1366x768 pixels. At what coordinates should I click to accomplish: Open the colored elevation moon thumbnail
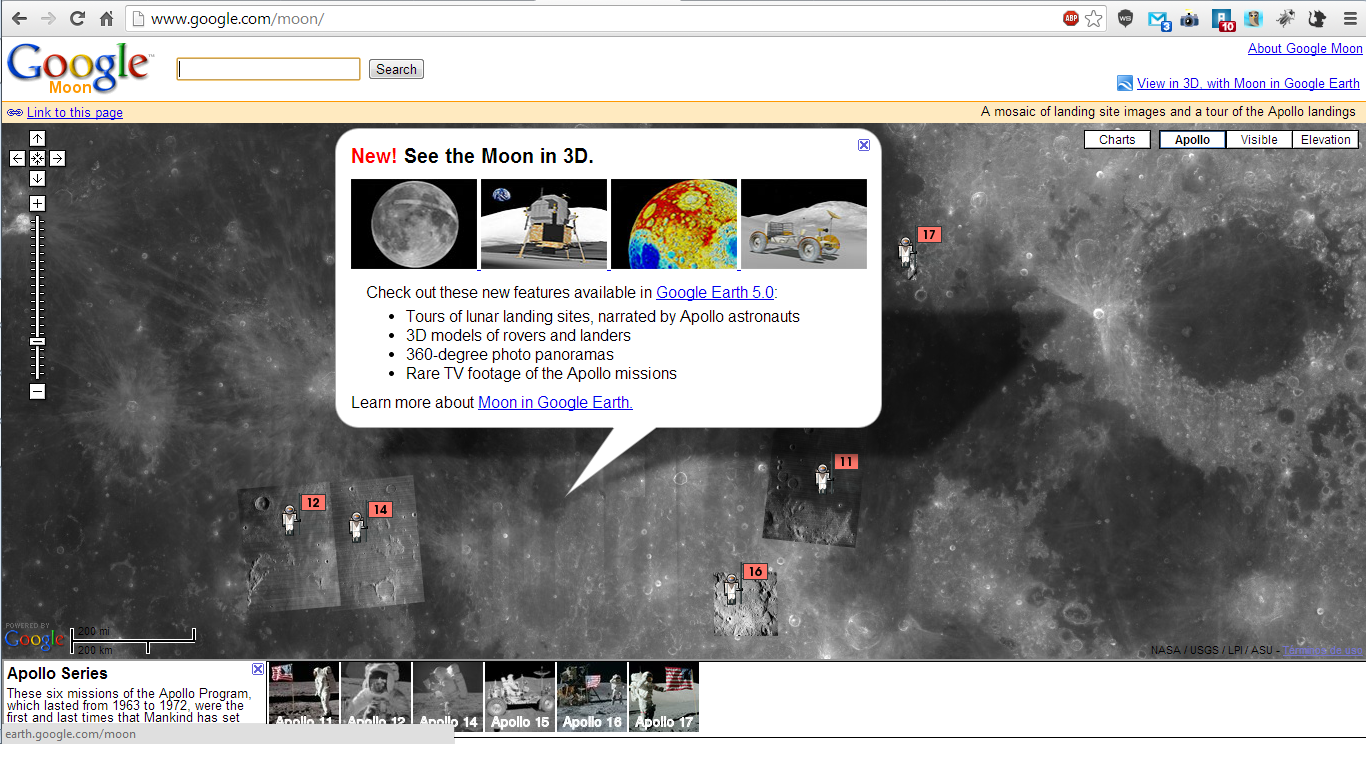point(674,224)
